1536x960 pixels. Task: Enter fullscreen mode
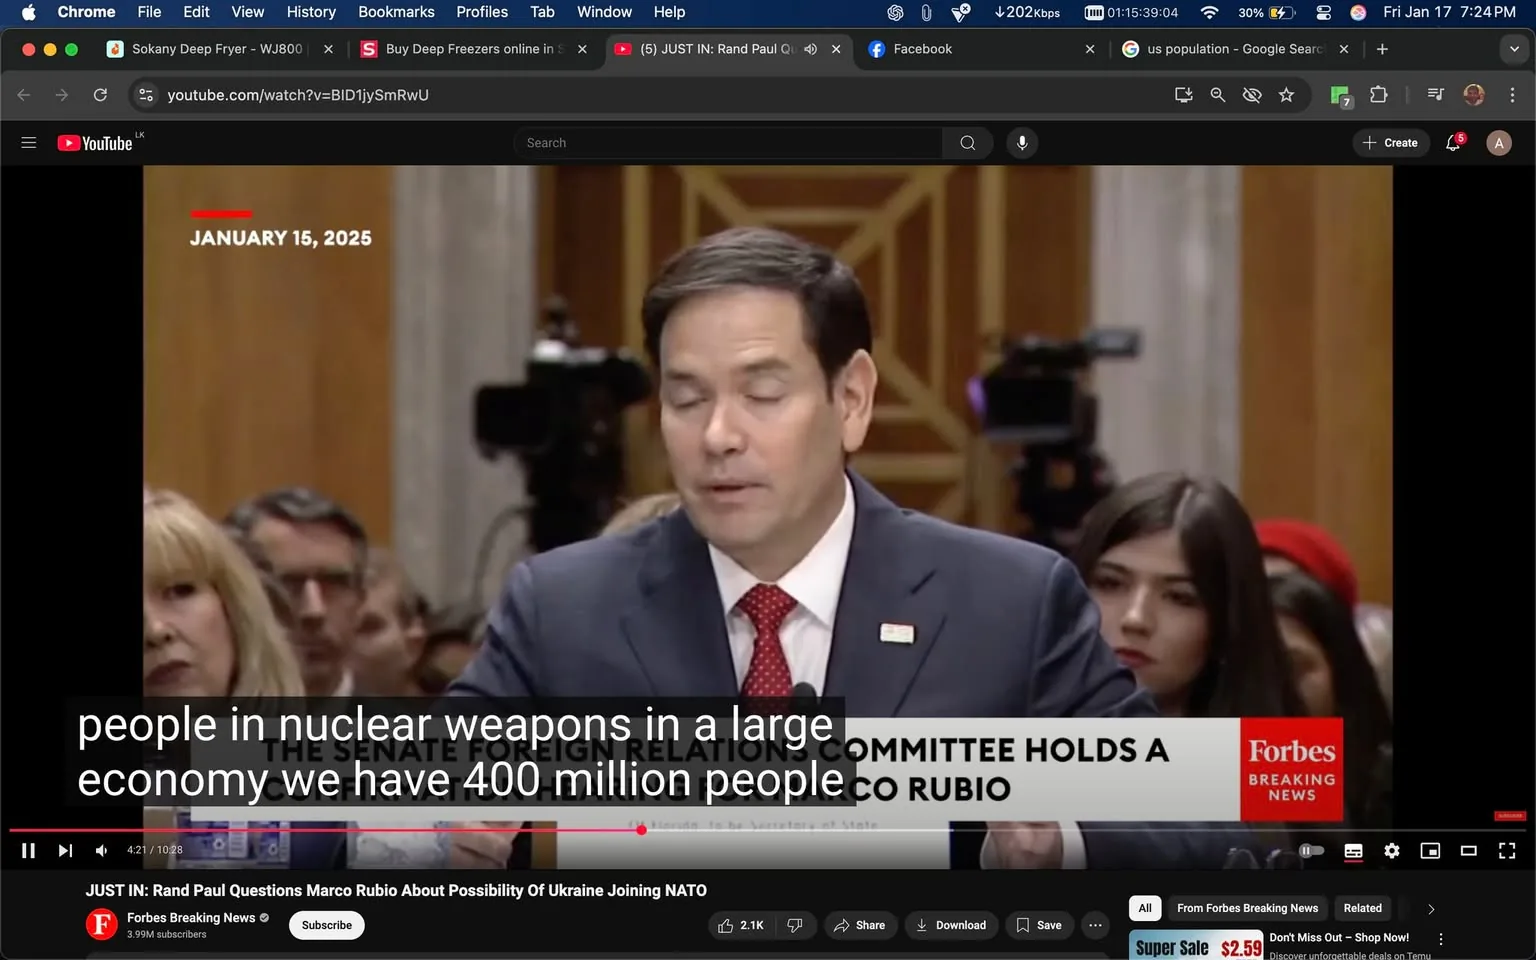coord(1506,850)
